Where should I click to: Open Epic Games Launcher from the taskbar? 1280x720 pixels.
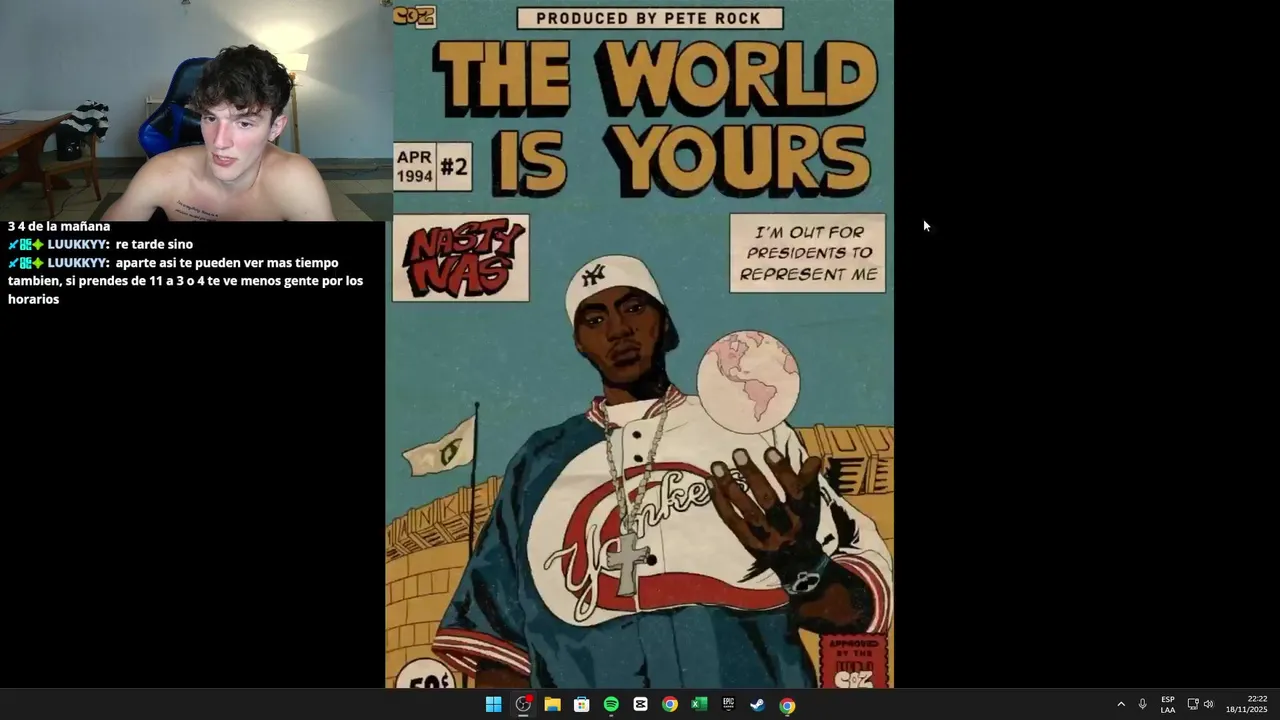tap(729, 705)
